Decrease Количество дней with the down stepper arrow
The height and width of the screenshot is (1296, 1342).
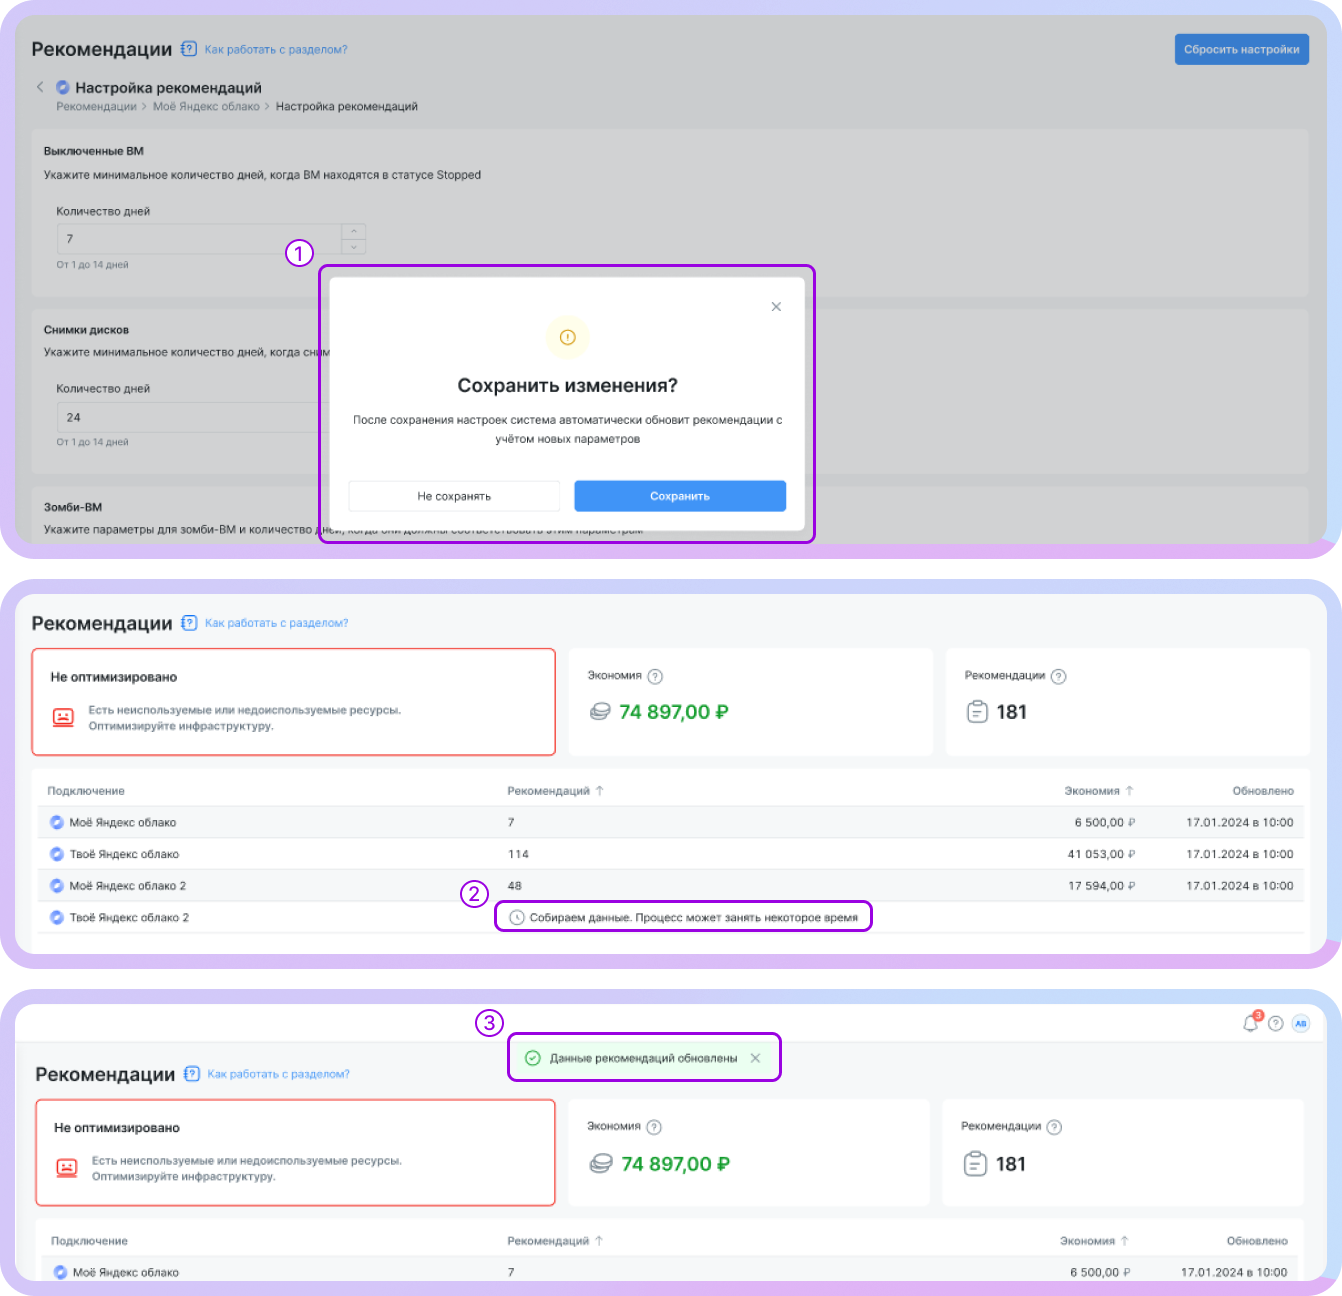pyautogui.click(x=354, y=246)
